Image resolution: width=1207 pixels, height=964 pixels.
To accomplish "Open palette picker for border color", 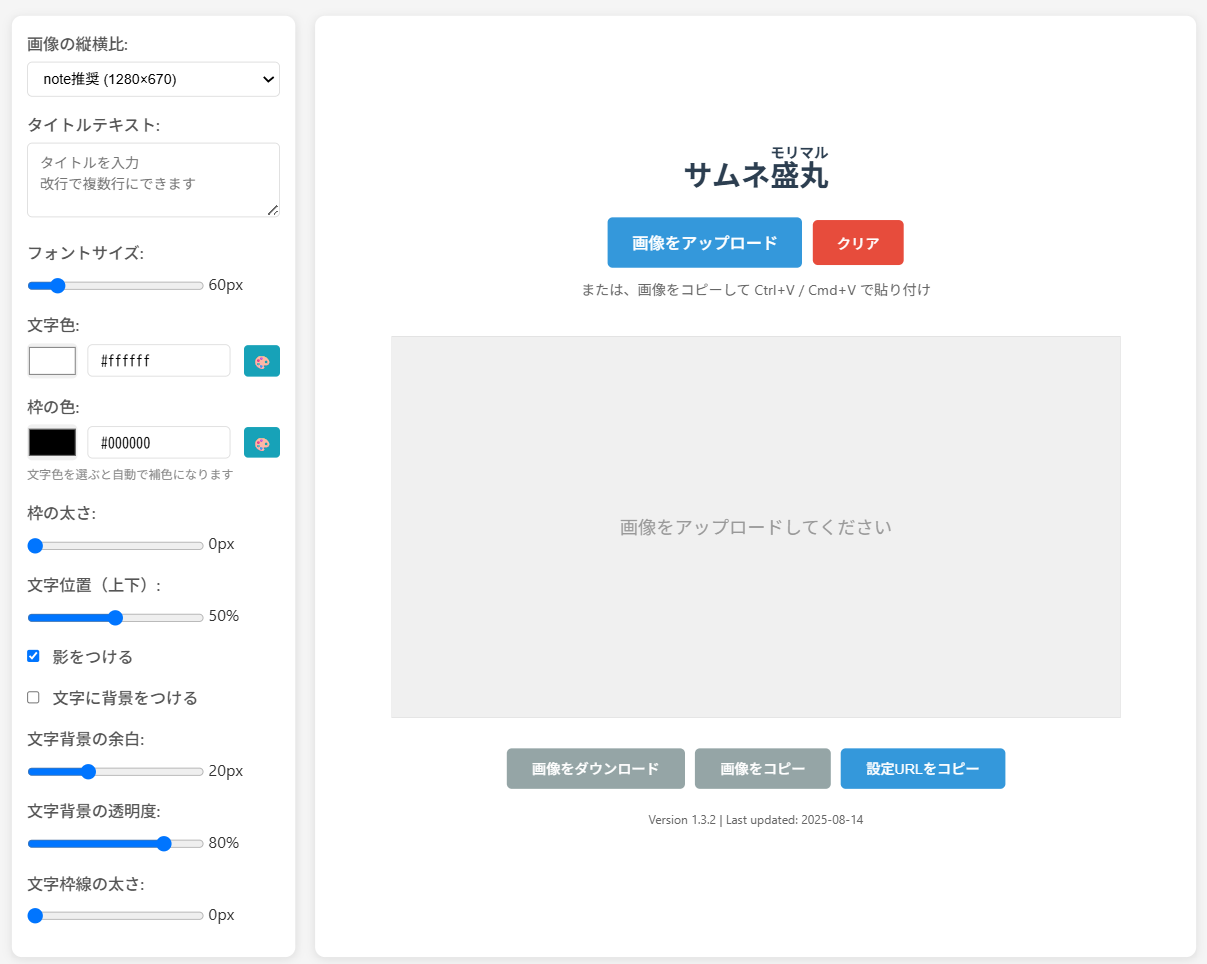I will tap(261, 443).
